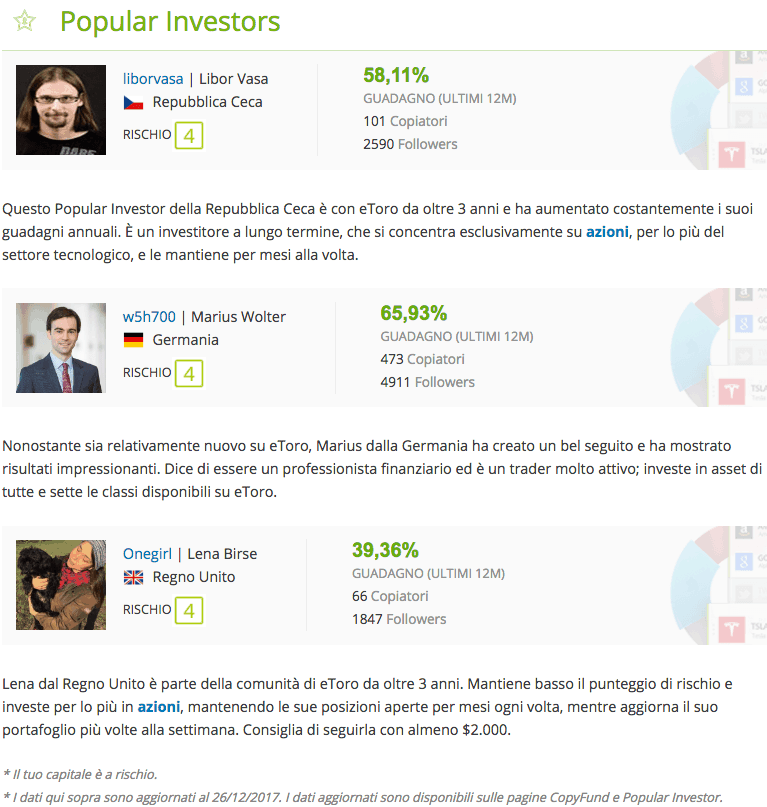Click the star icon beside Popular Investors
767x807 pixels.
[x=25, y=21]
